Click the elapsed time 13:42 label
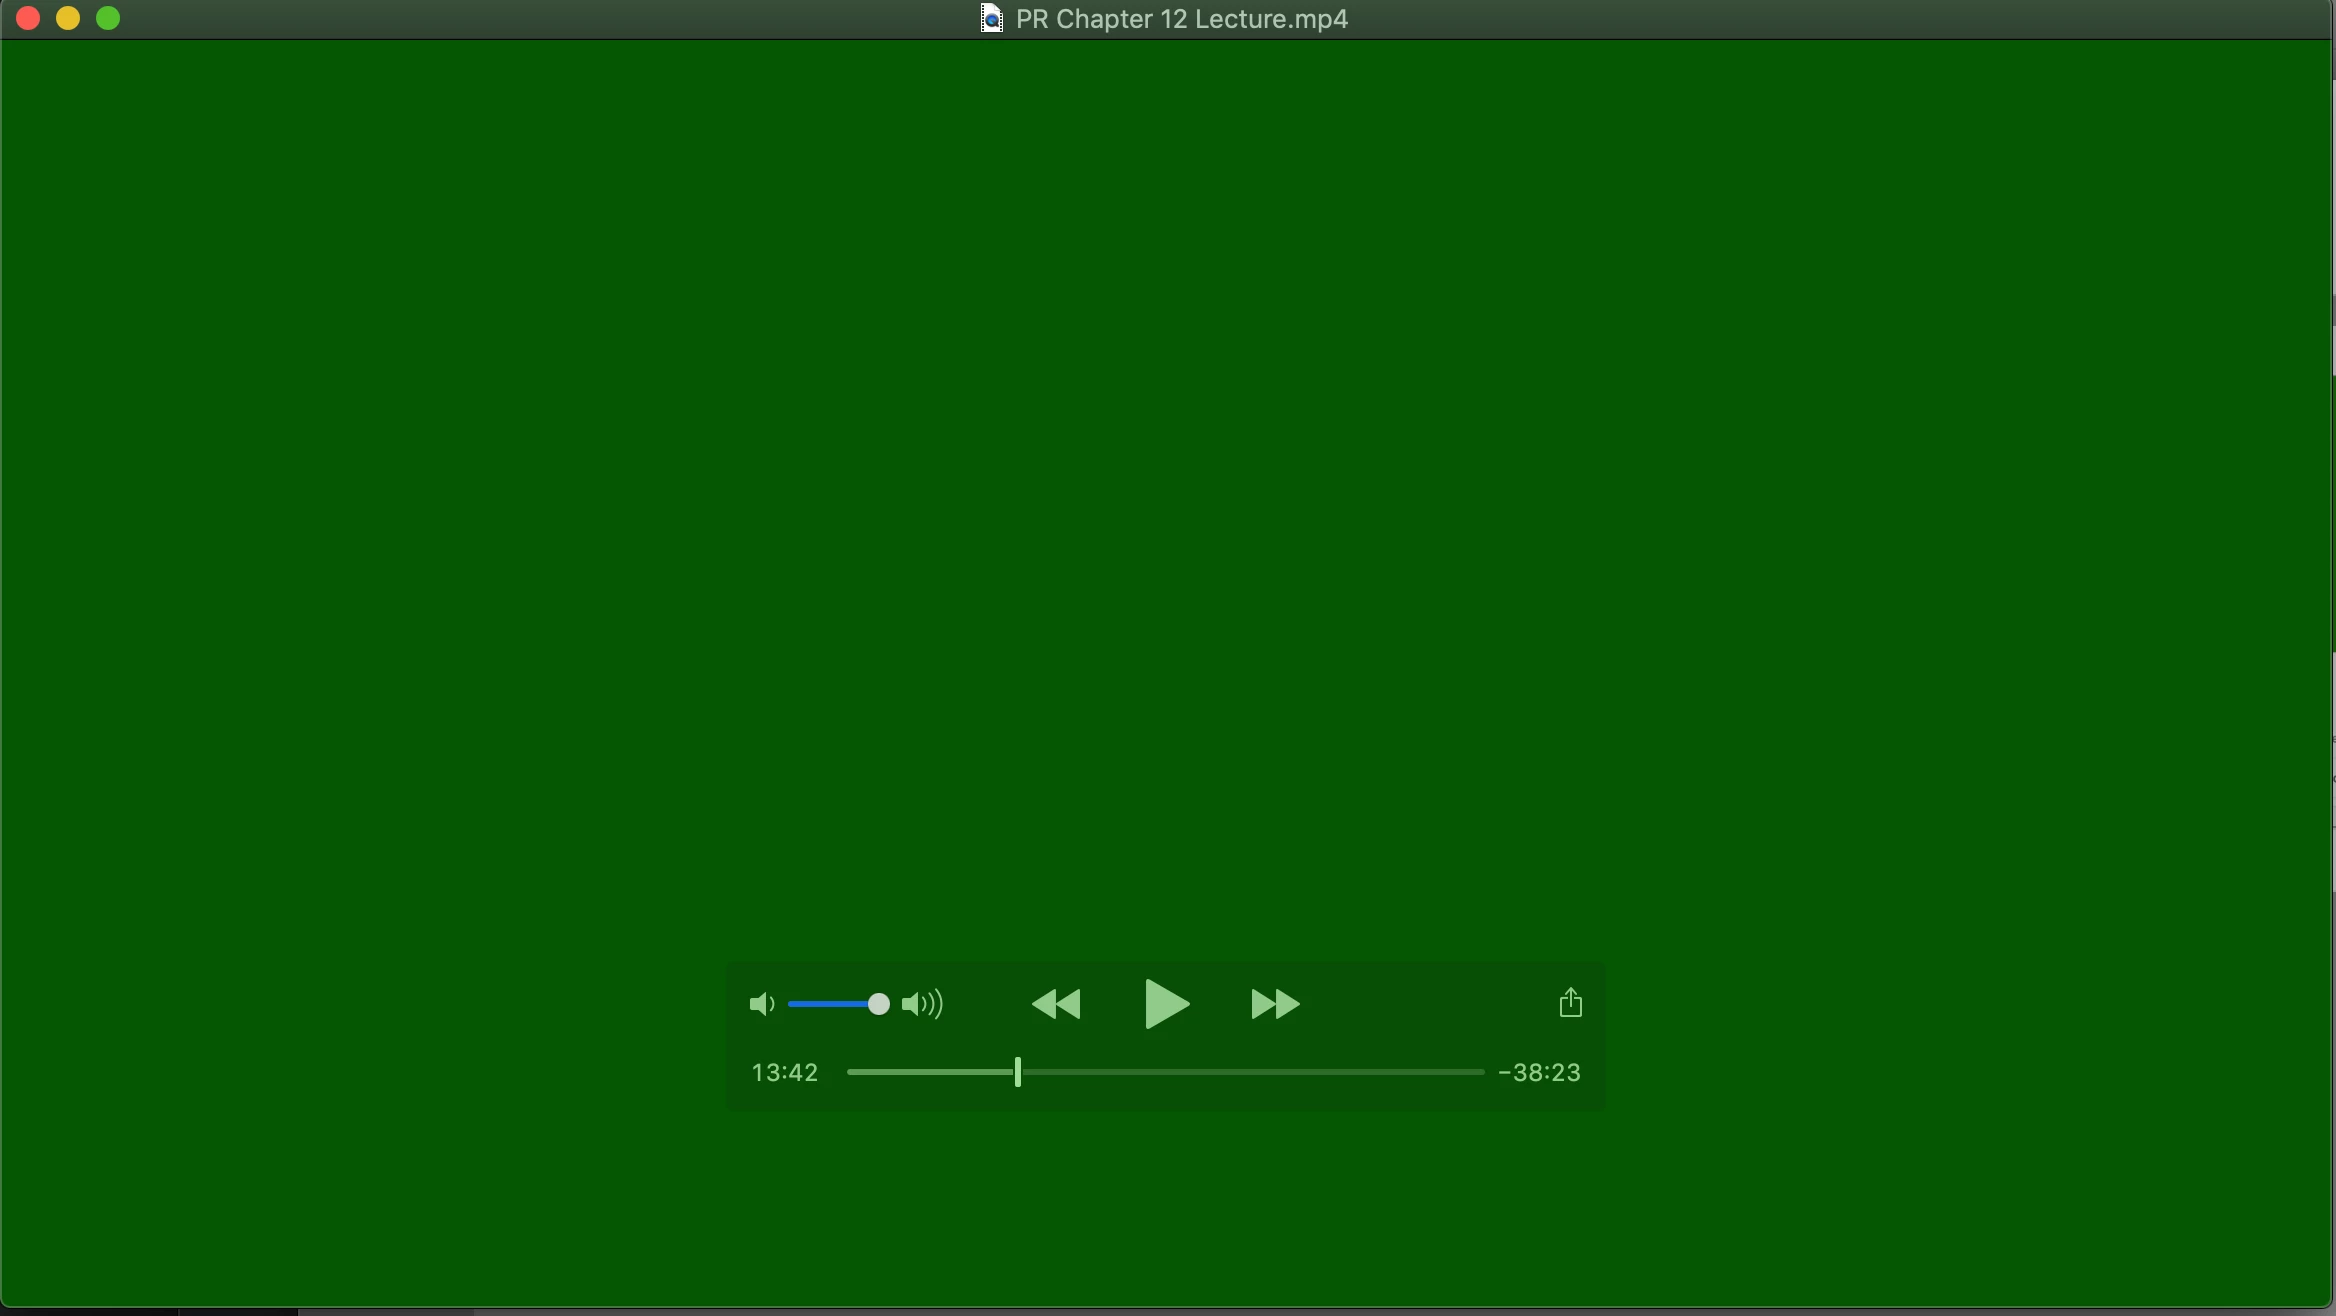Screen dimensions: 2336x1316 (785, 1073)
